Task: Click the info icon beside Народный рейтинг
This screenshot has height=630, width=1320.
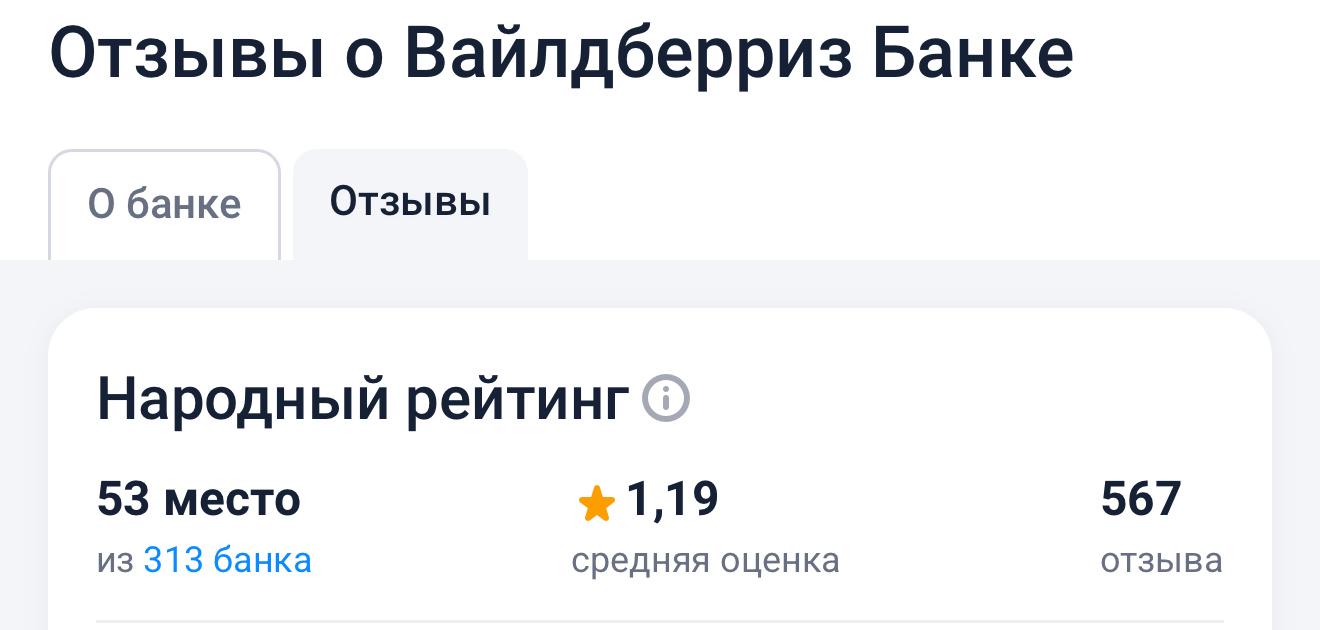Action: (x=666, y=400)
